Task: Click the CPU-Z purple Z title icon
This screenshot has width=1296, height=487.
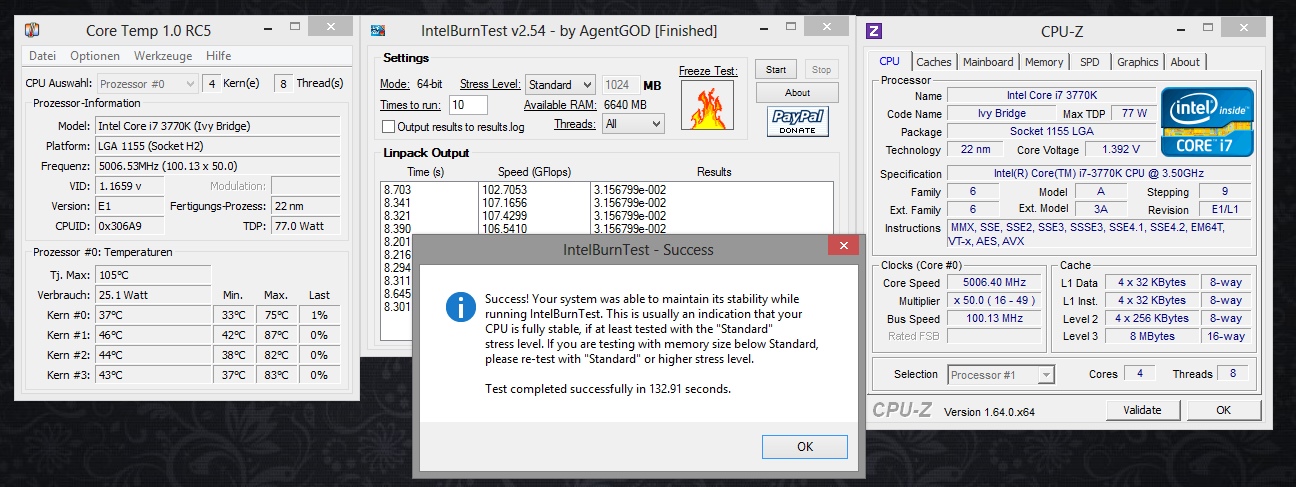Action: 874,31
